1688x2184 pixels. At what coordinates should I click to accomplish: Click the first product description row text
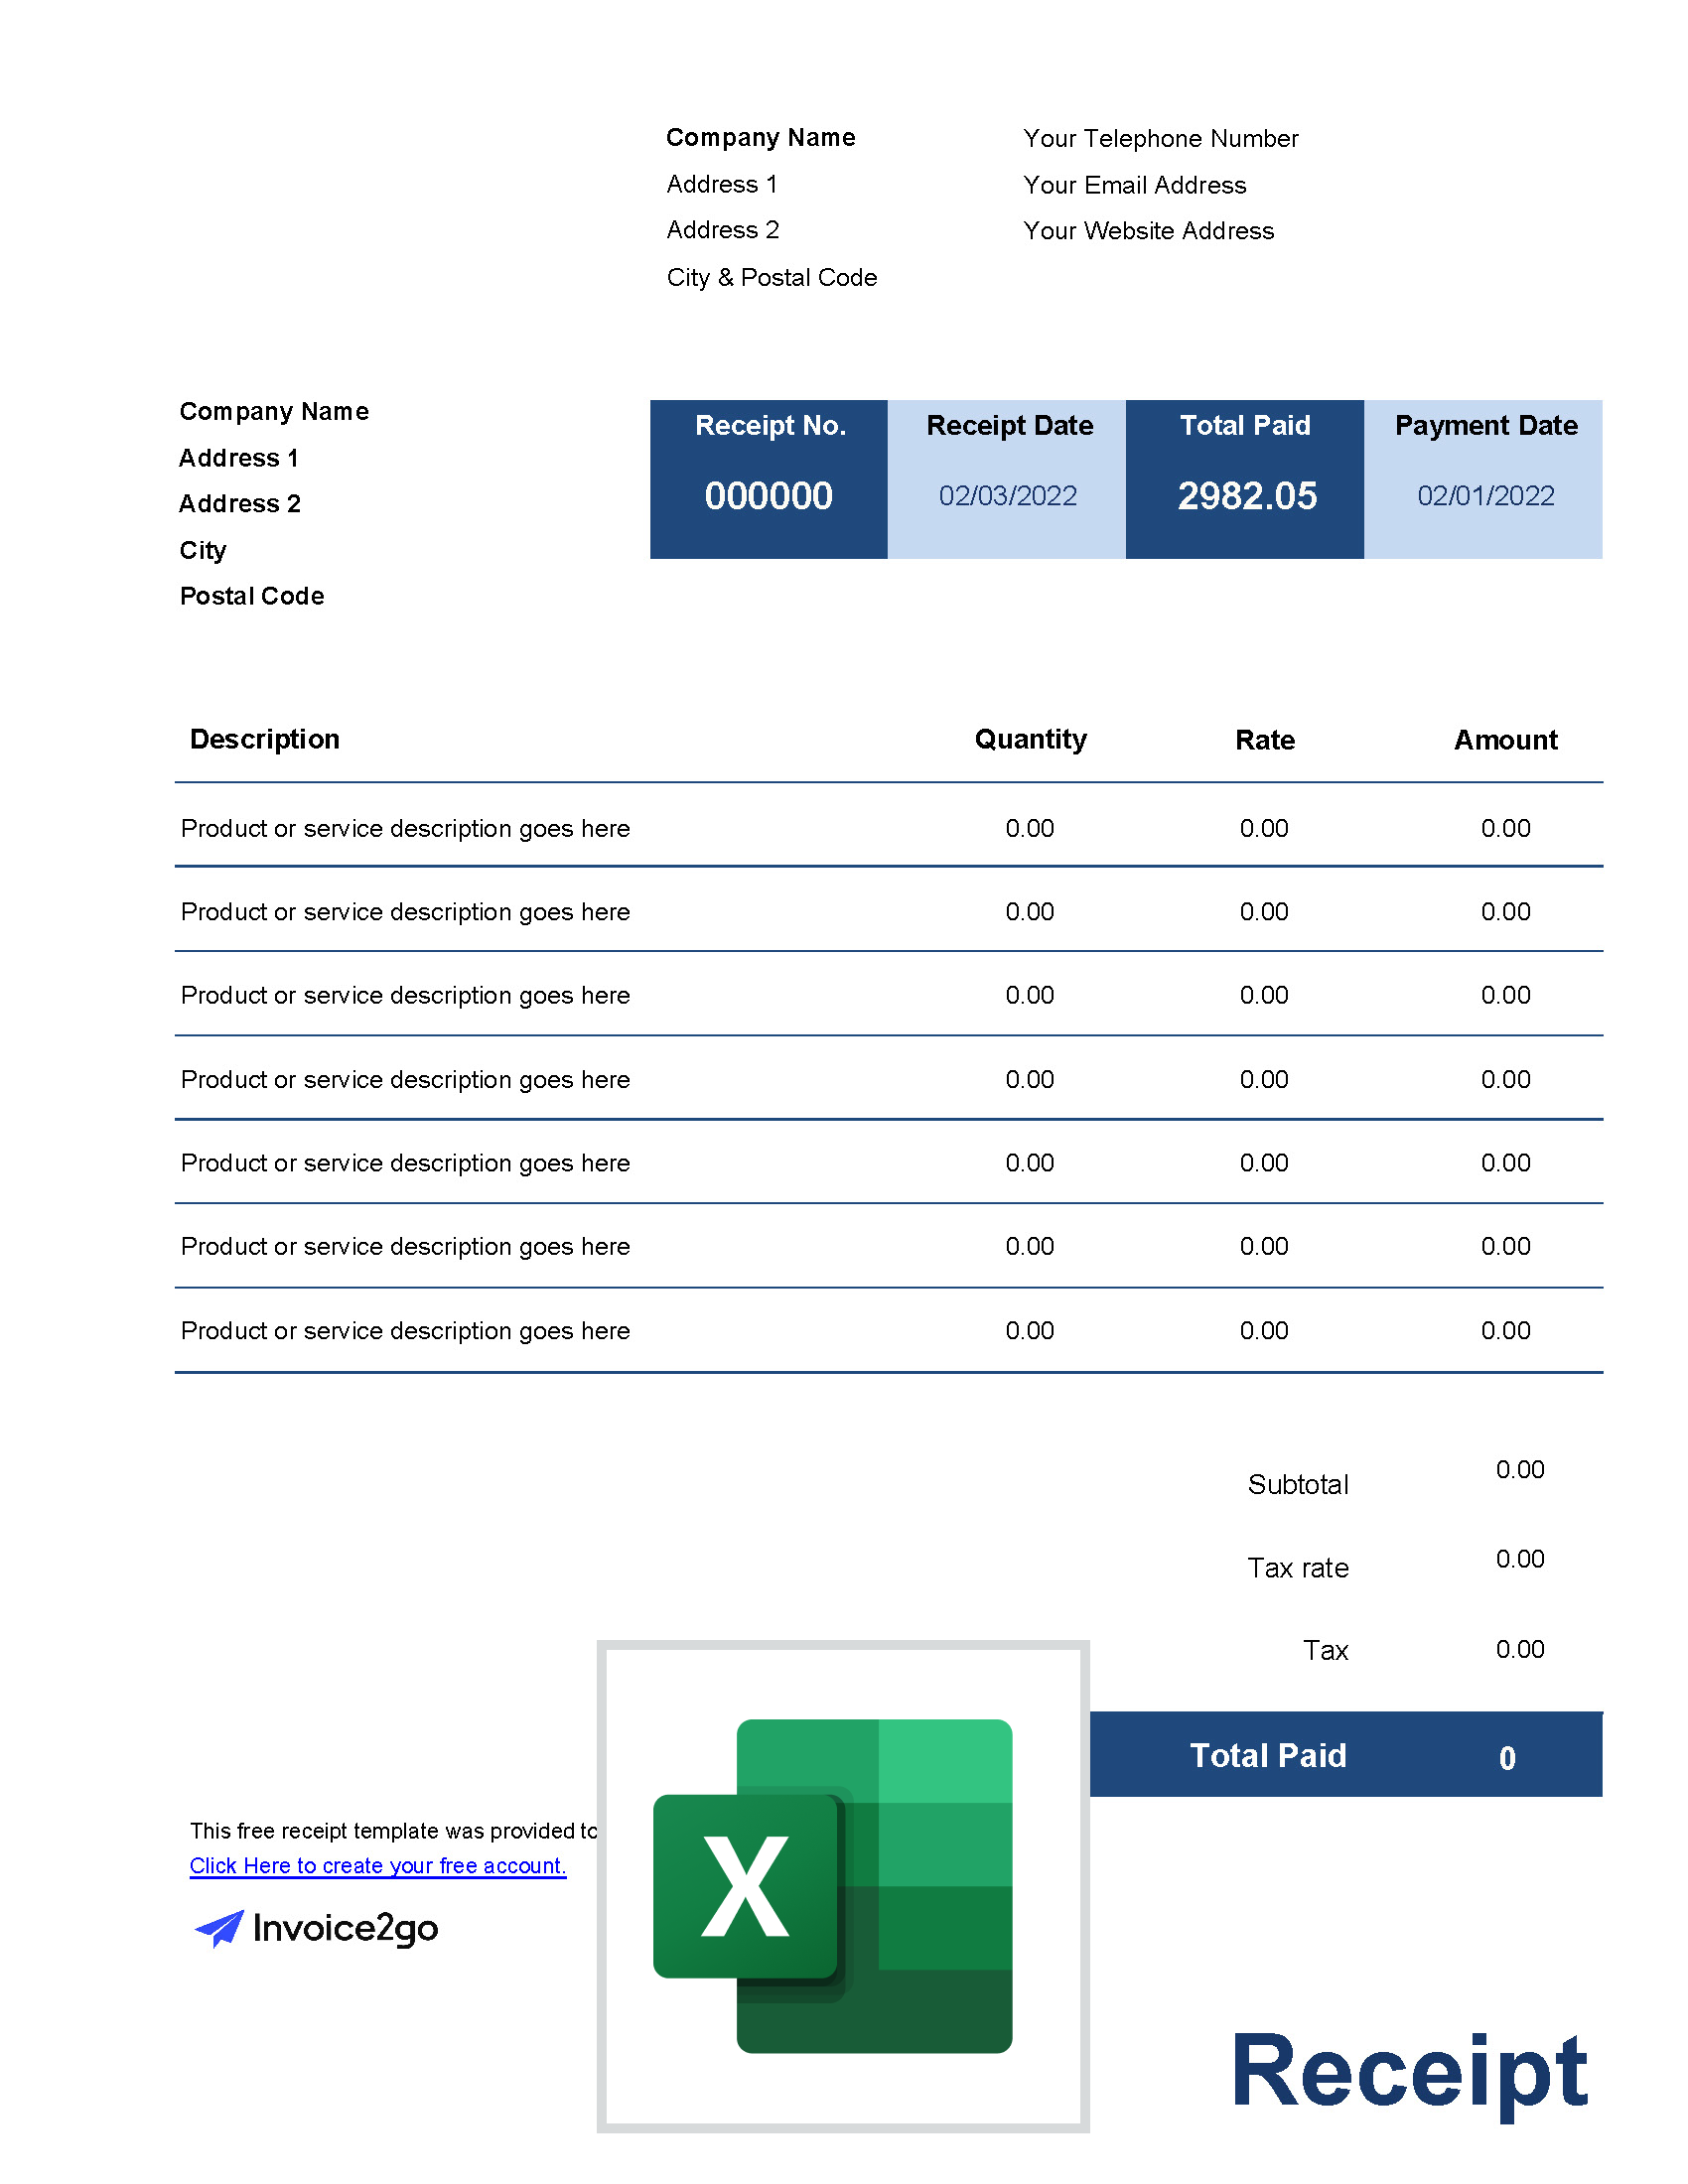(x=405, y=828)
